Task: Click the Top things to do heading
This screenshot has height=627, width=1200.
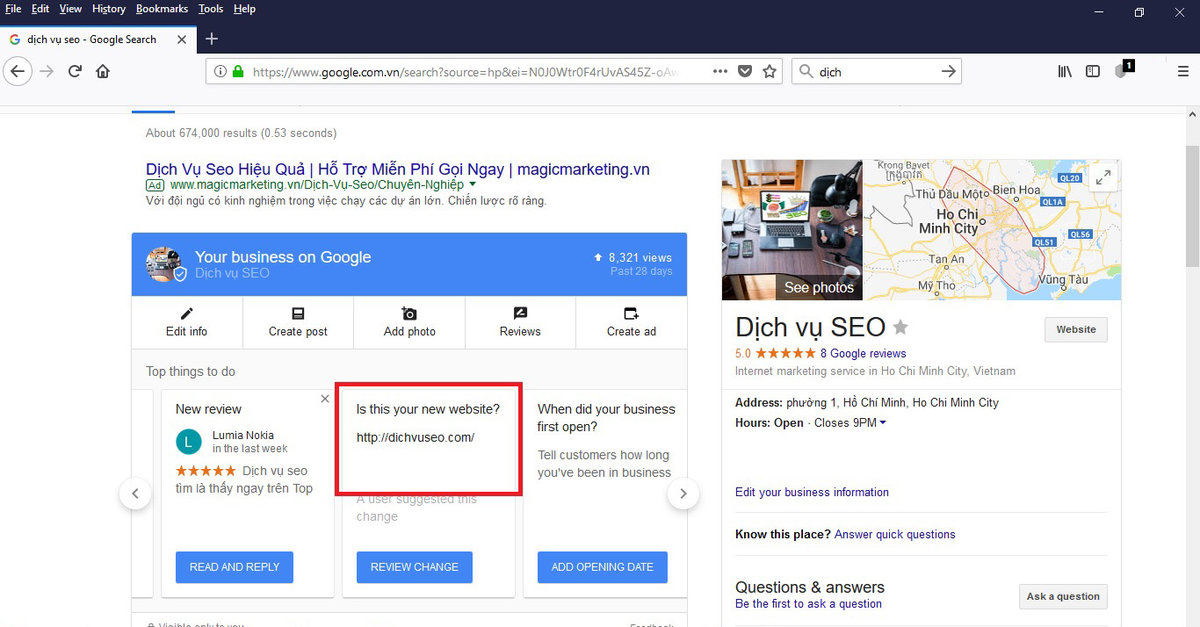Action: point(191,371)
